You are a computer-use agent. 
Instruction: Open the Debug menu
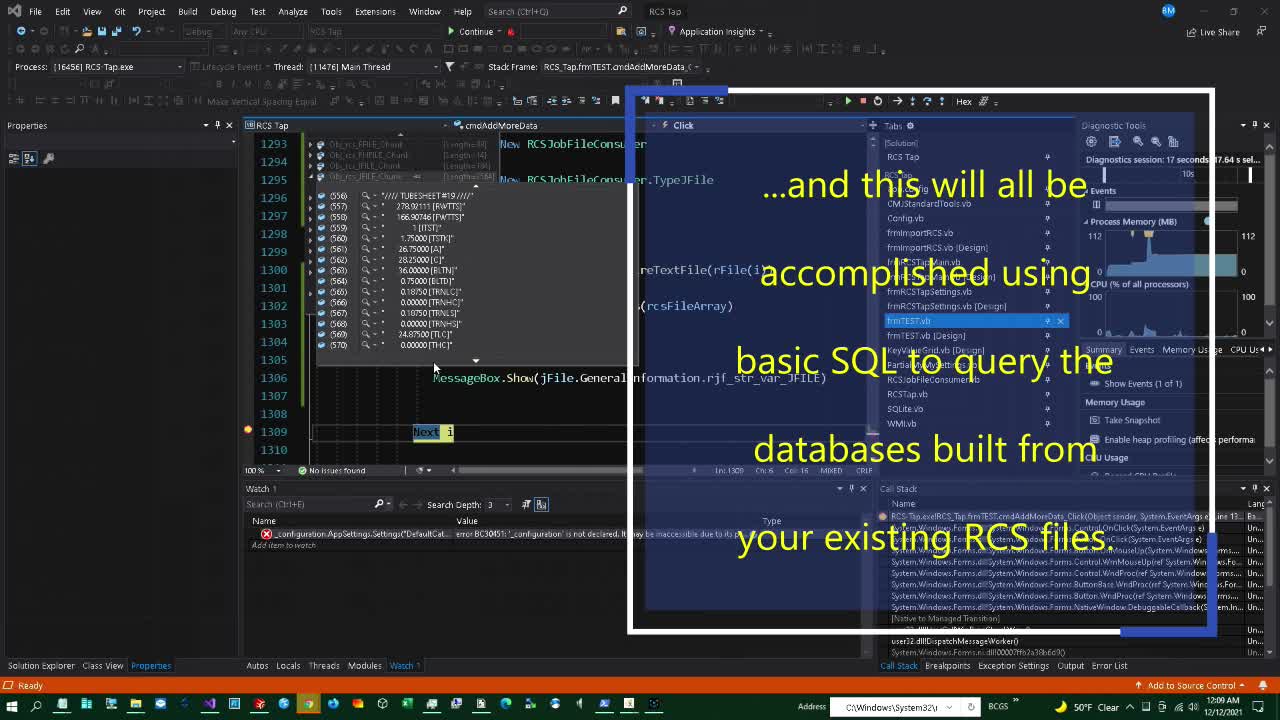click(x=223, y=11)
